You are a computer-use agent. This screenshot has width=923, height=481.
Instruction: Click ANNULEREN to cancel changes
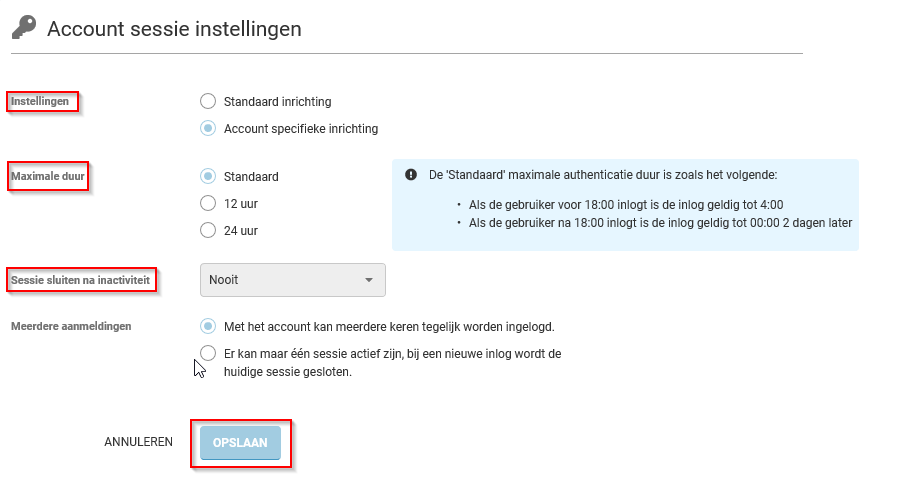tap(138, 442)
